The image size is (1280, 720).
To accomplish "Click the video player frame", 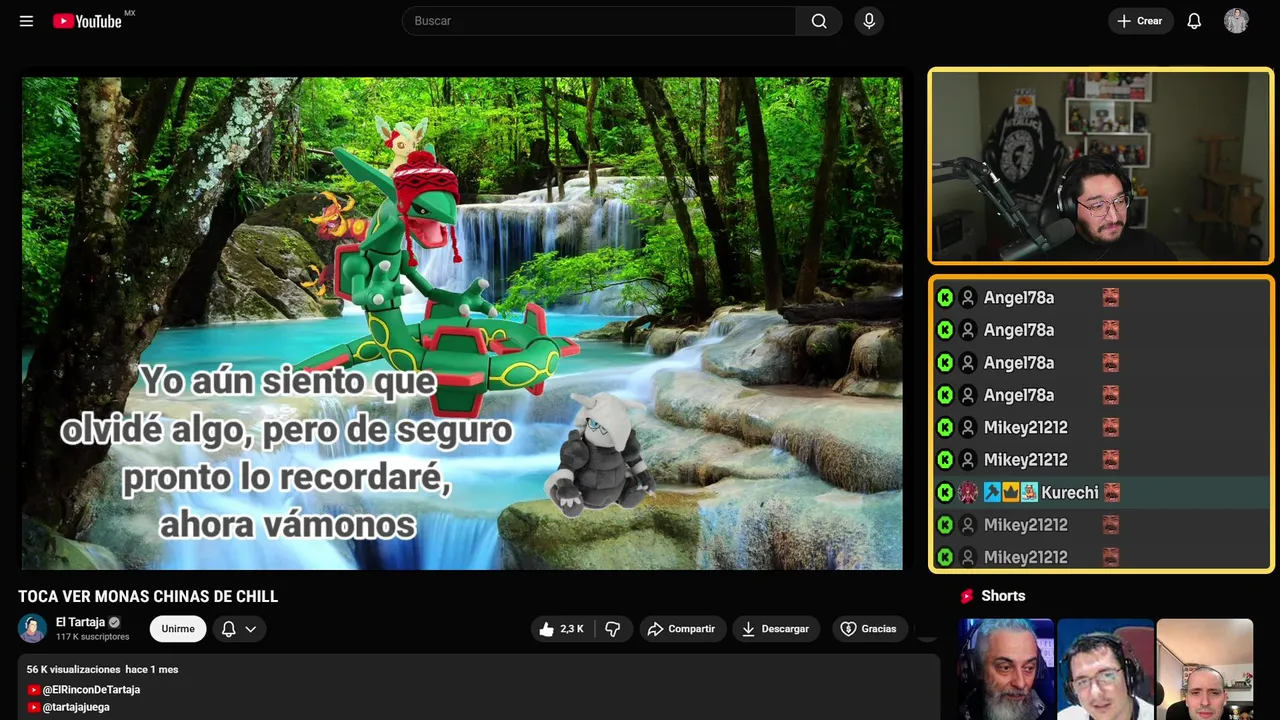I will (462, 323).
